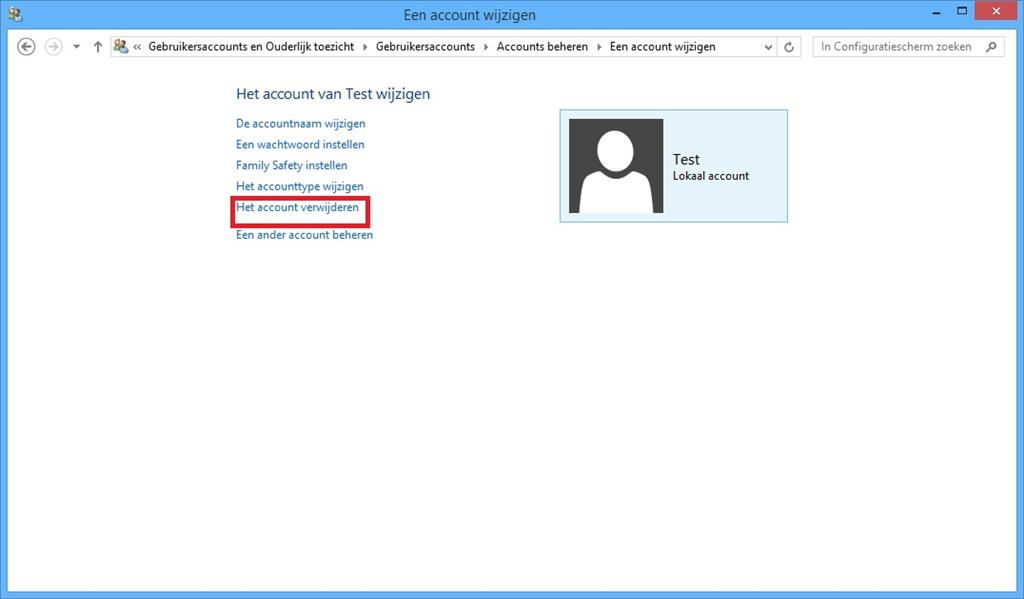Close the Een account wijzigen window
1024x599 pixels.
point(996,11)
